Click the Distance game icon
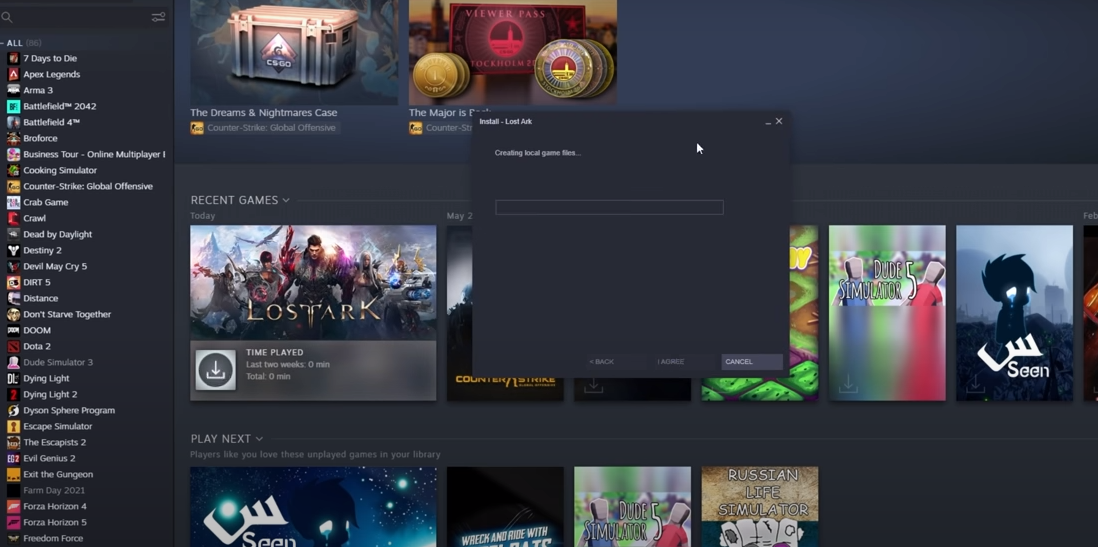Image resolution: width=1098 pixels, height=547 pixels. [x=13, y=298]
